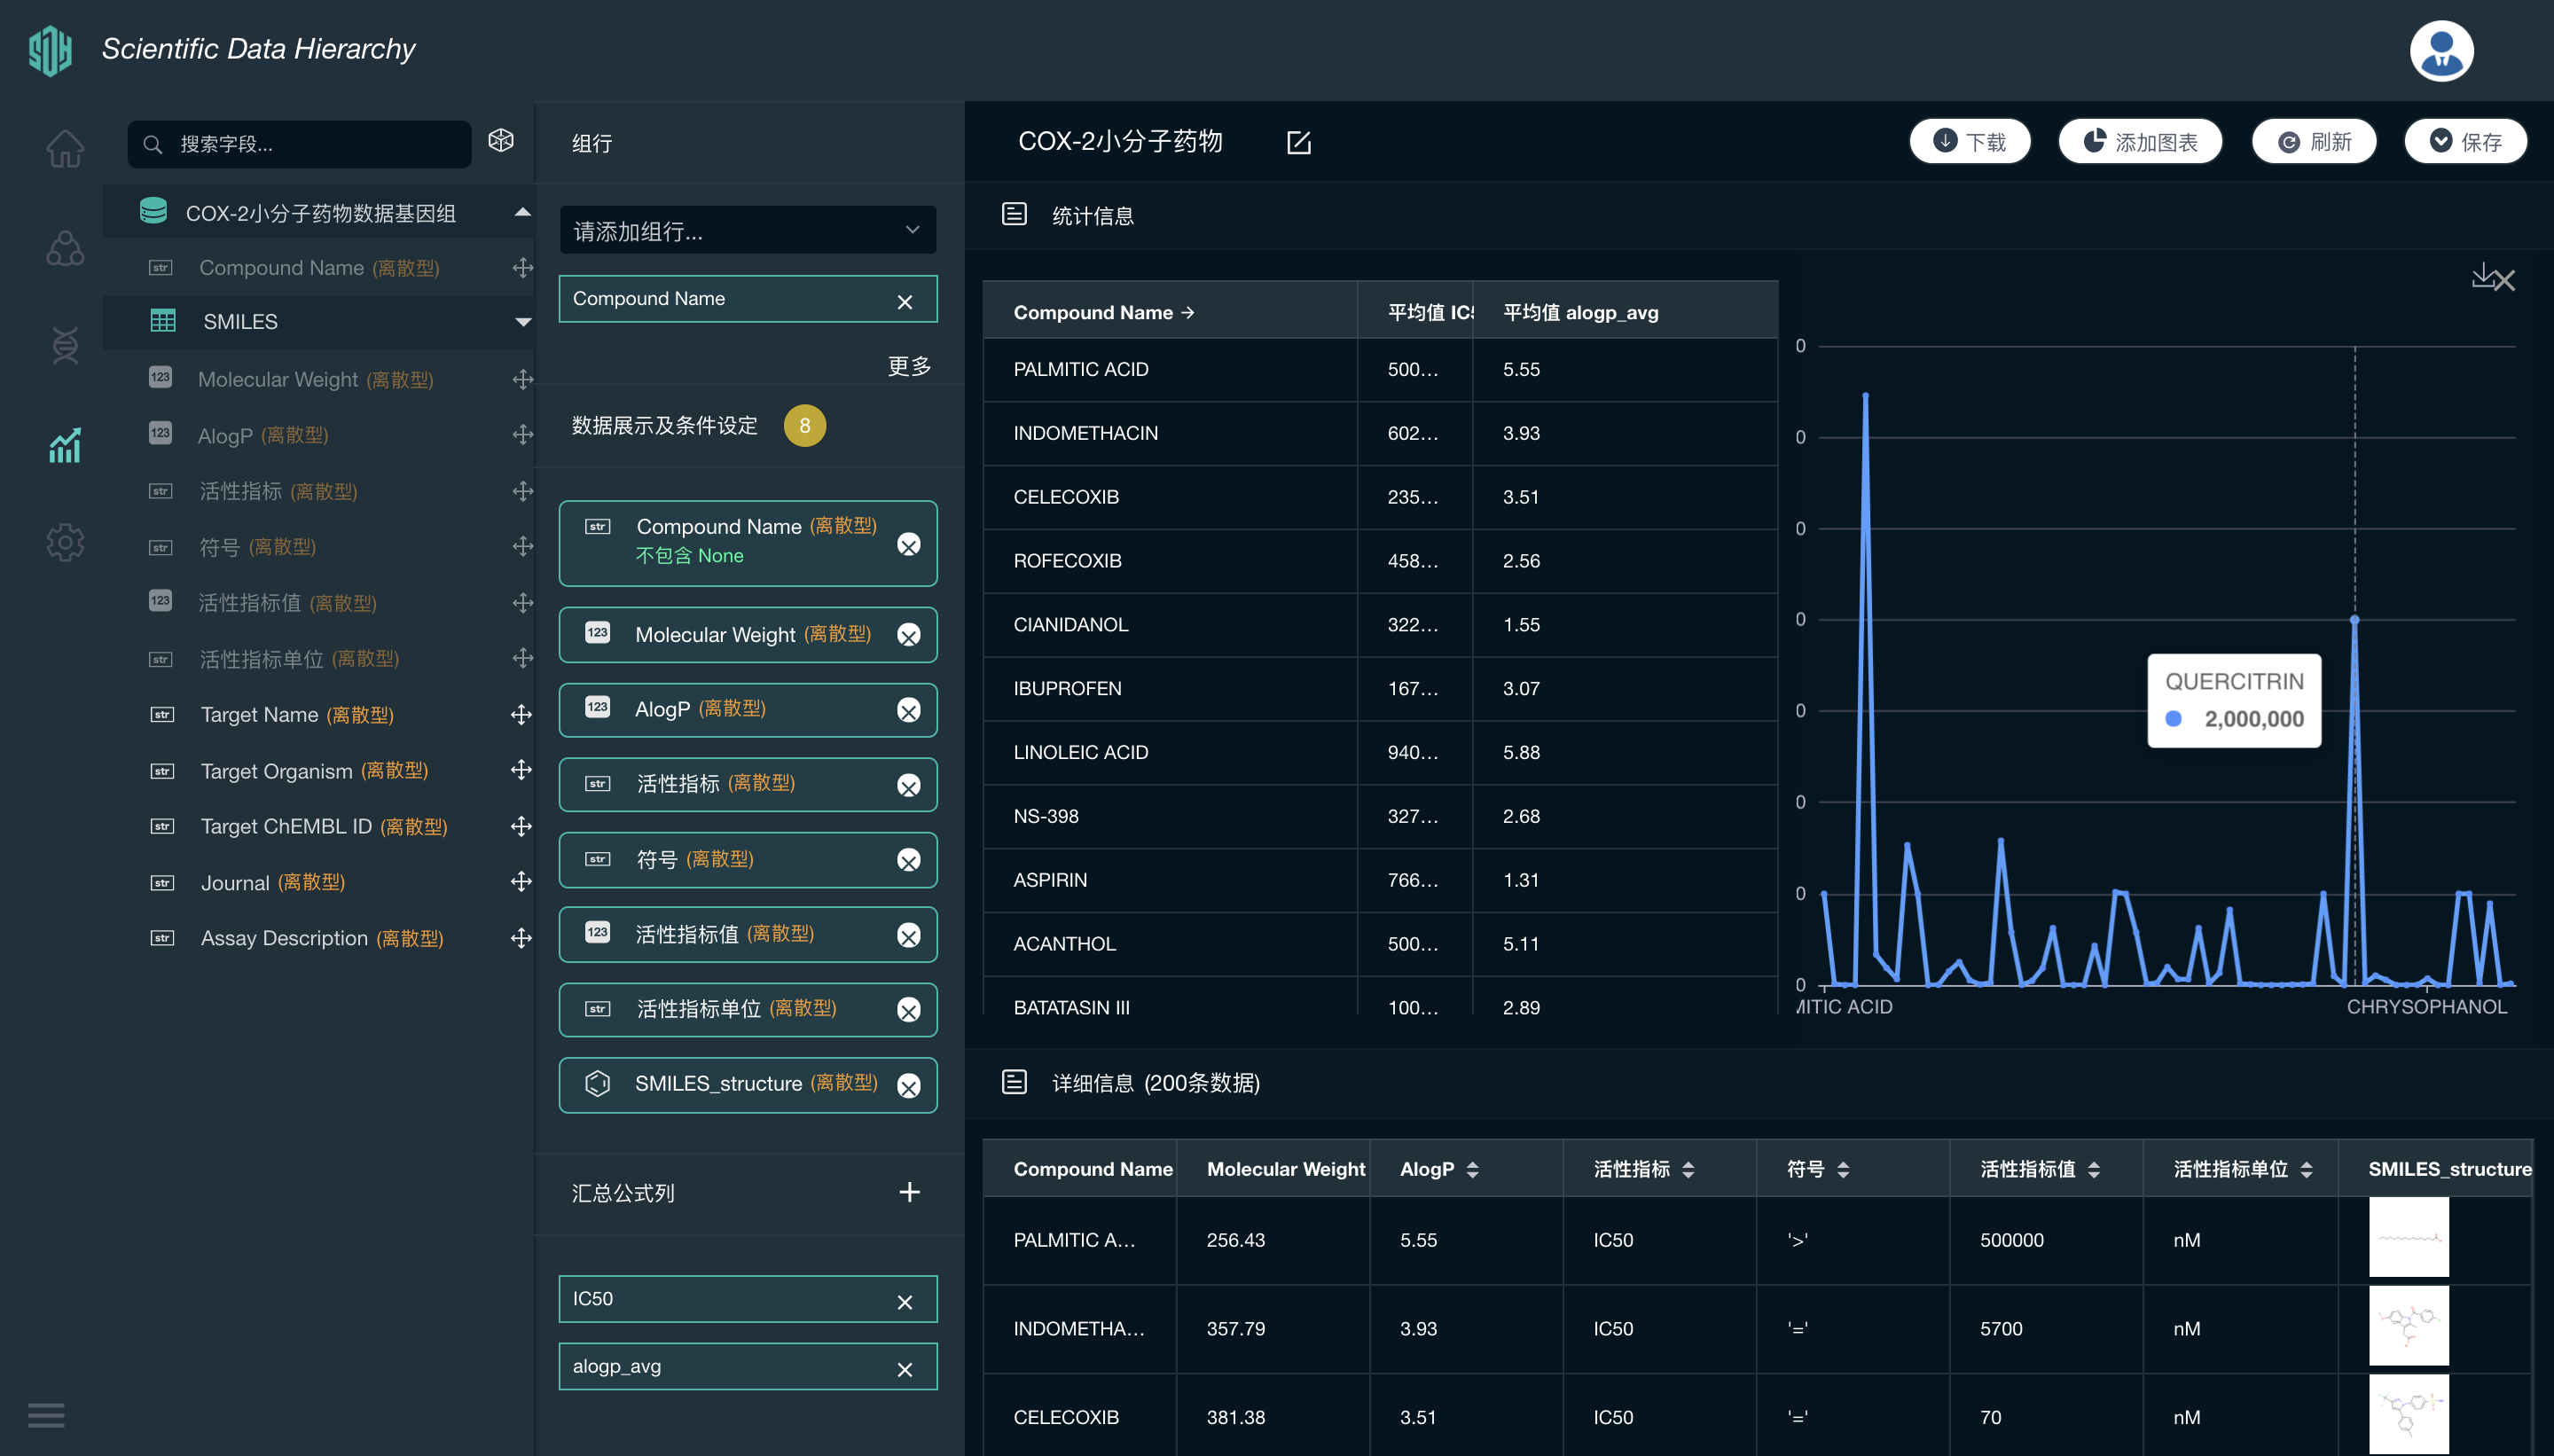Add Journal field with move icon
The image size is (2554, 1456).
click(521, 882)
